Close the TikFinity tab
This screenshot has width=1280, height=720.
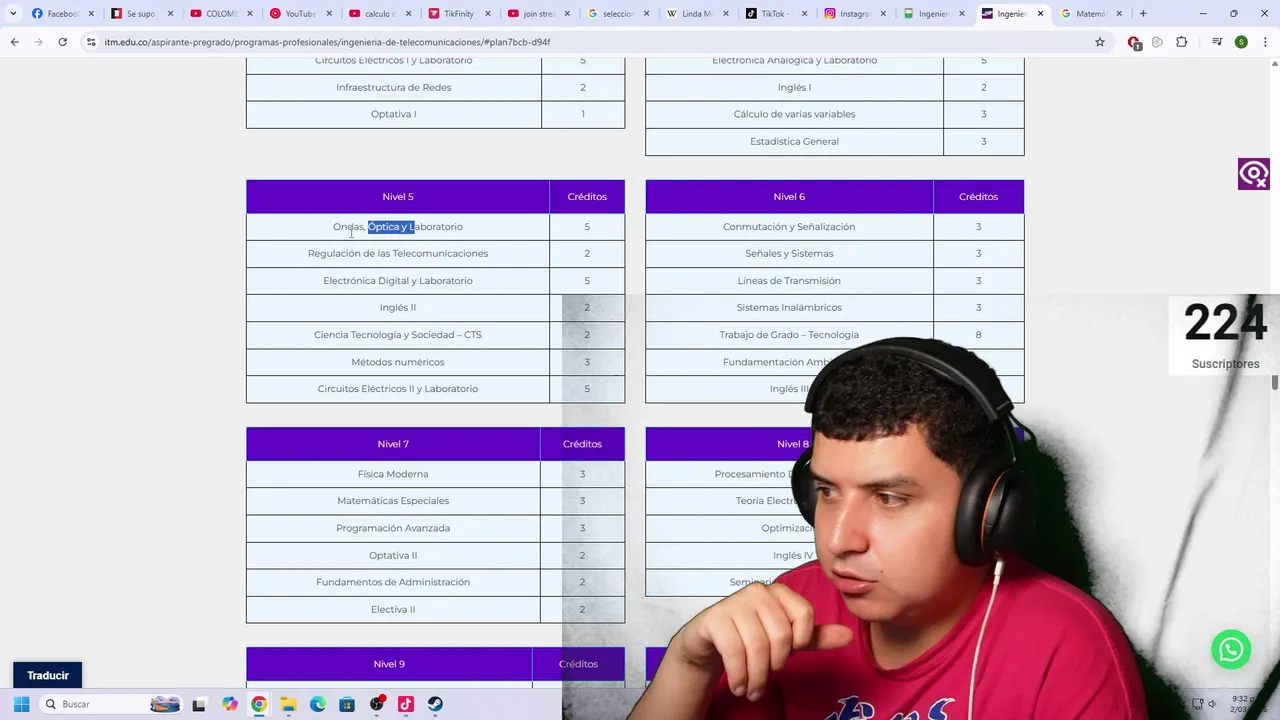pos(488,14)
